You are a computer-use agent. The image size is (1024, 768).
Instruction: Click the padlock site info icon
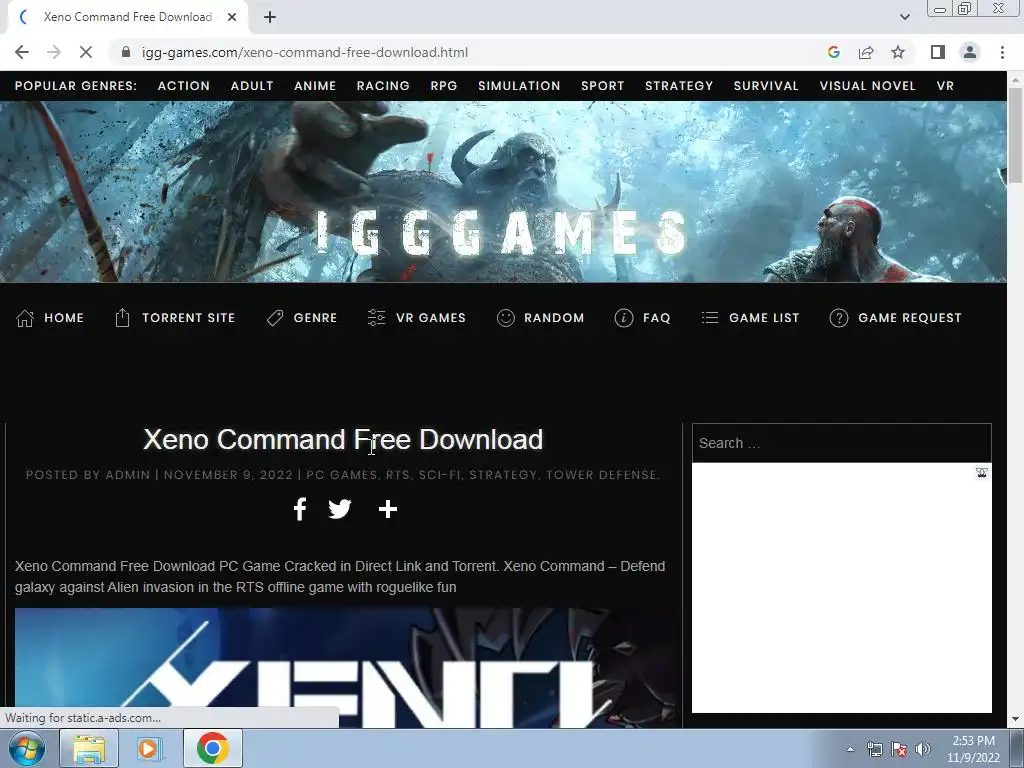tap(126, 52)
